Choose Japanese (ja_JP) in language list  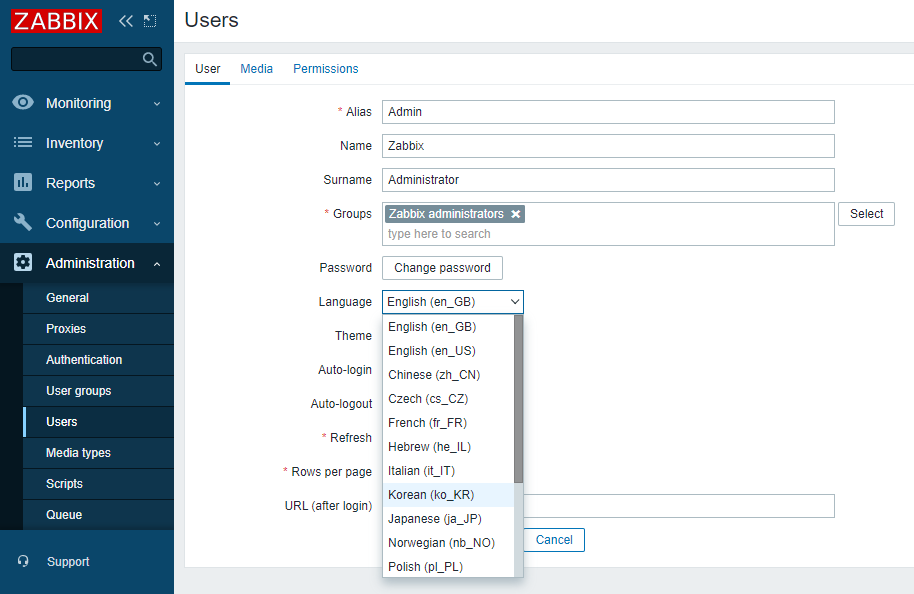448,518
